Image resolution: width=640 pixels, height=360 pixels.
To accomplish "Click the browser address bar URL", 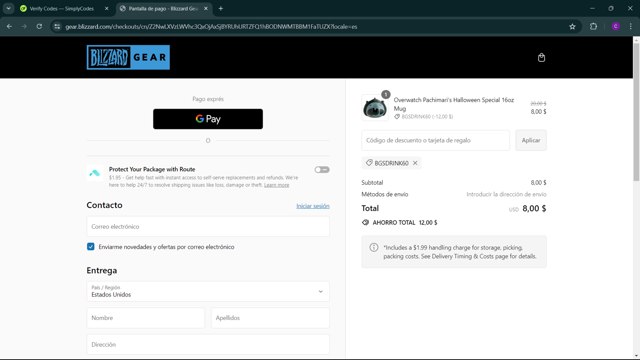I will point(211,27).
